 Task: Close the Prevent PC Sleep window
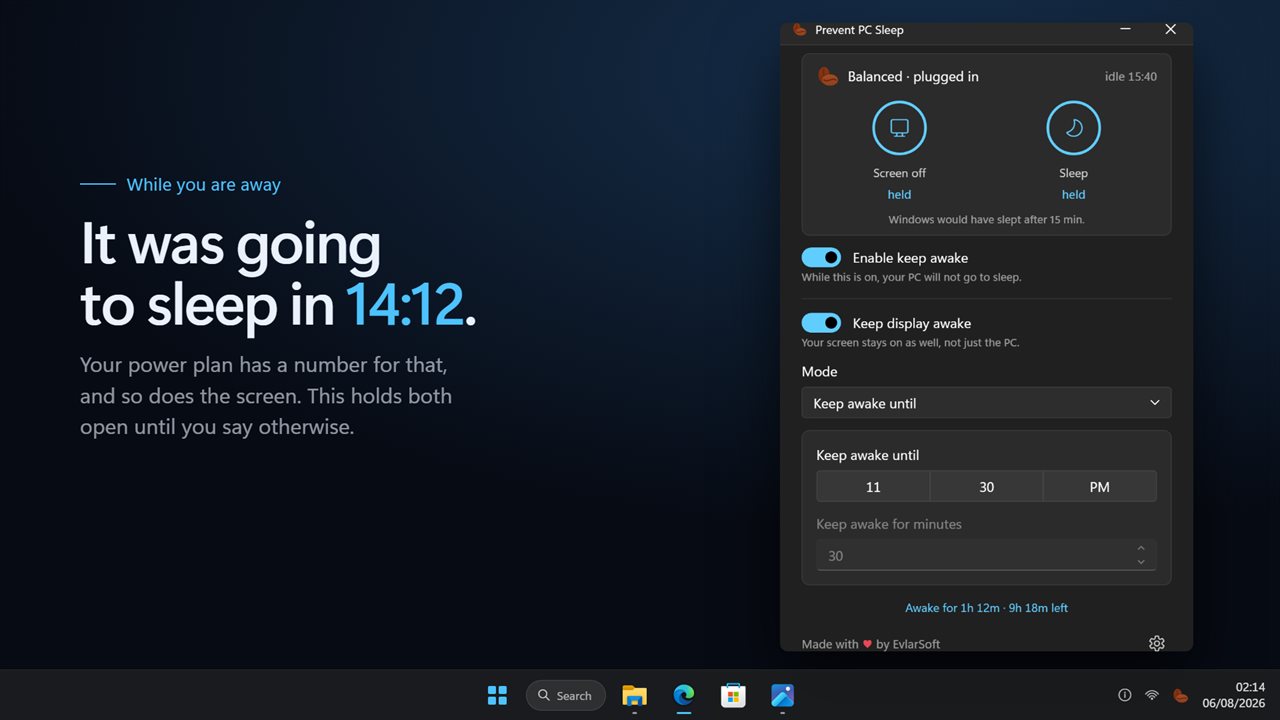[x=1170, y=30]
